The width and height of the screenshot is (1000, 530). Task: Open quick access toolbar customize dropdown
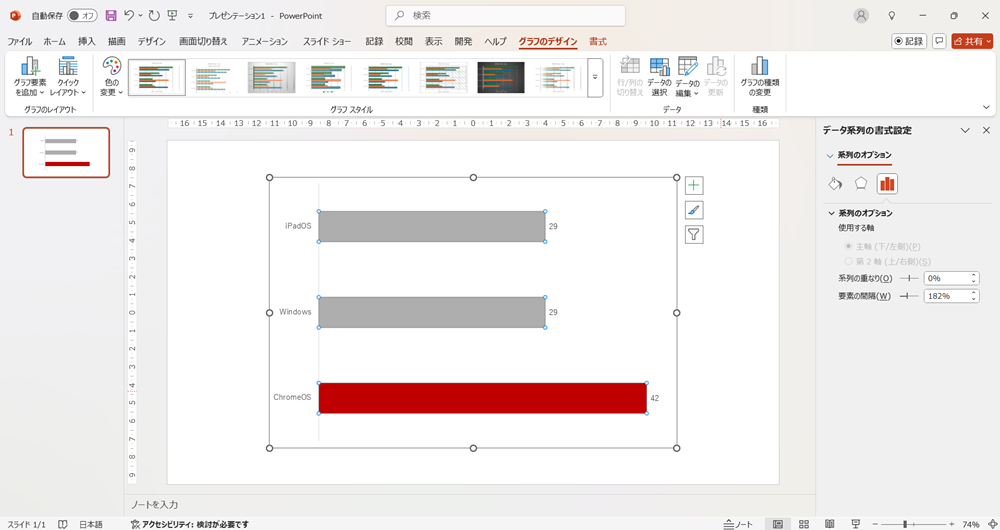click(190, 16)
